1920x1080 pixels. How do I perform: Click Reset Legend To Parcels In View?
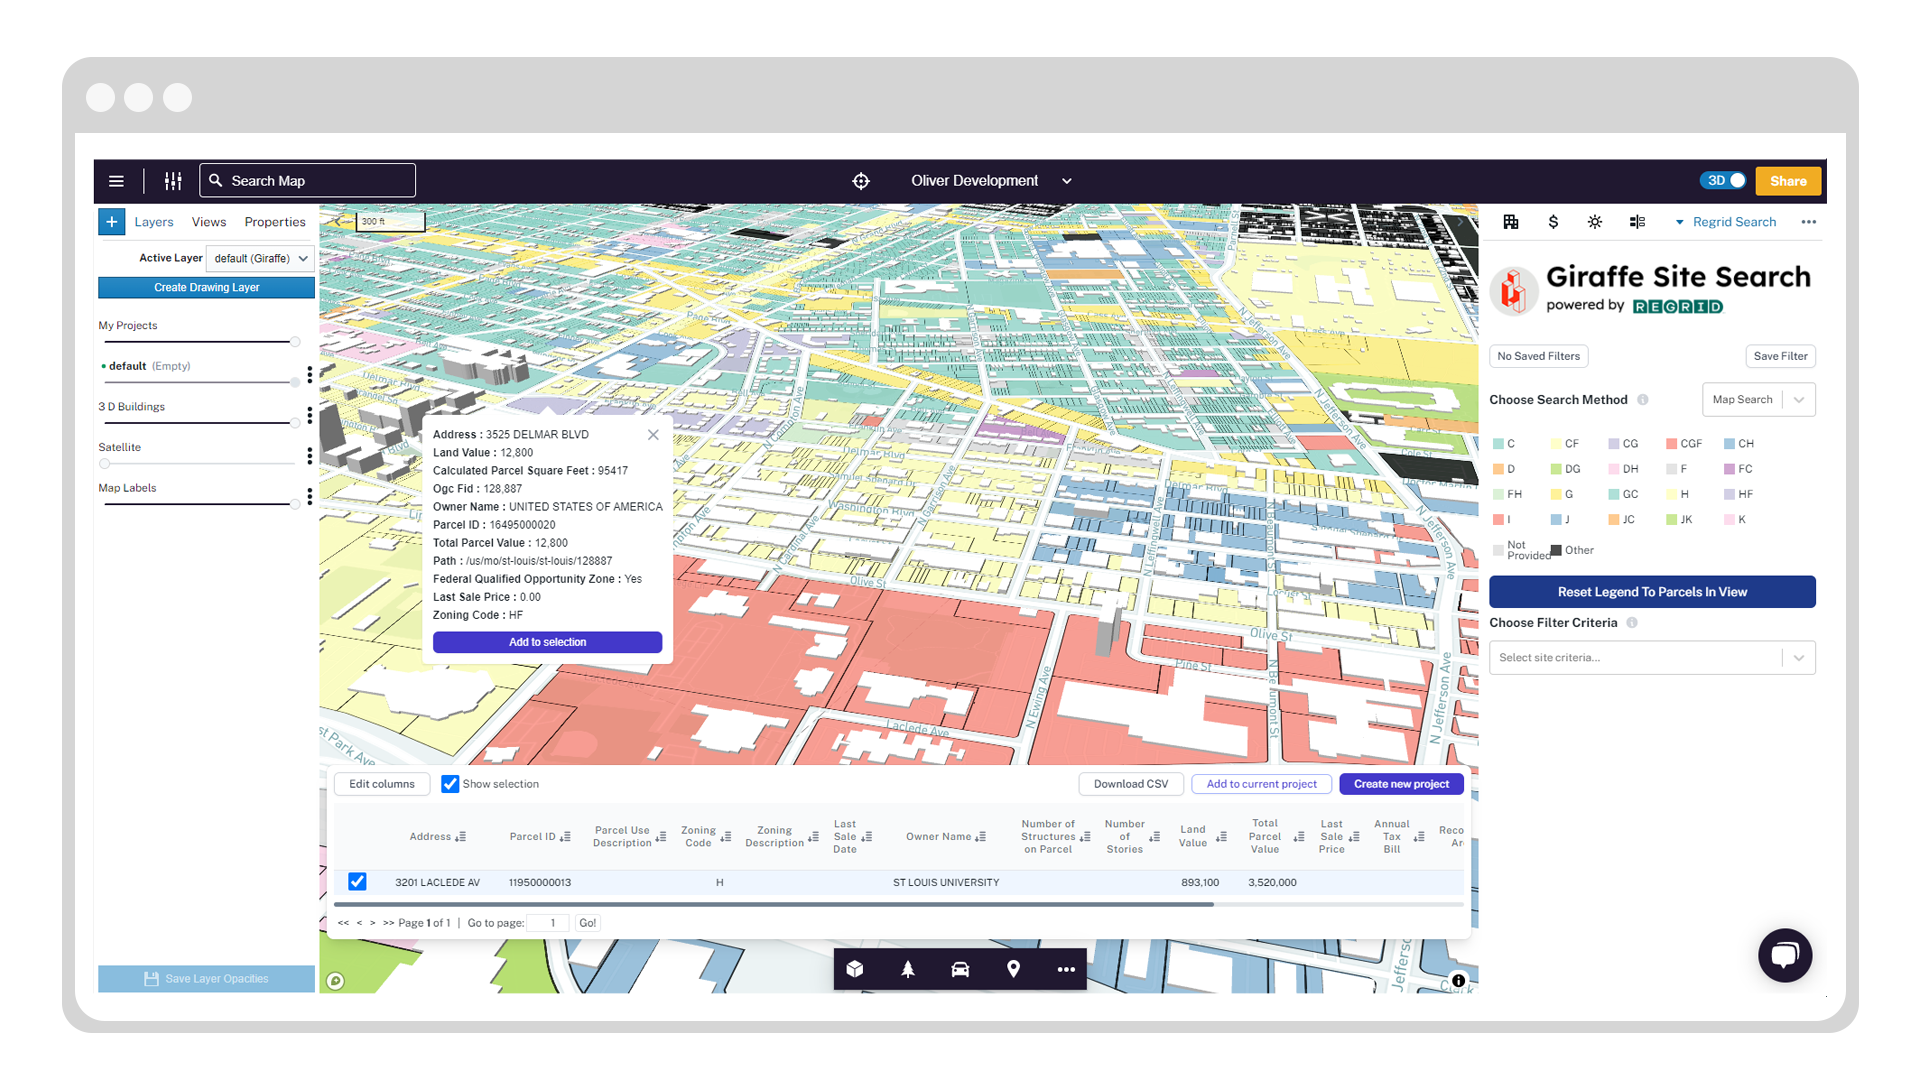click(x=1652, y=592)
